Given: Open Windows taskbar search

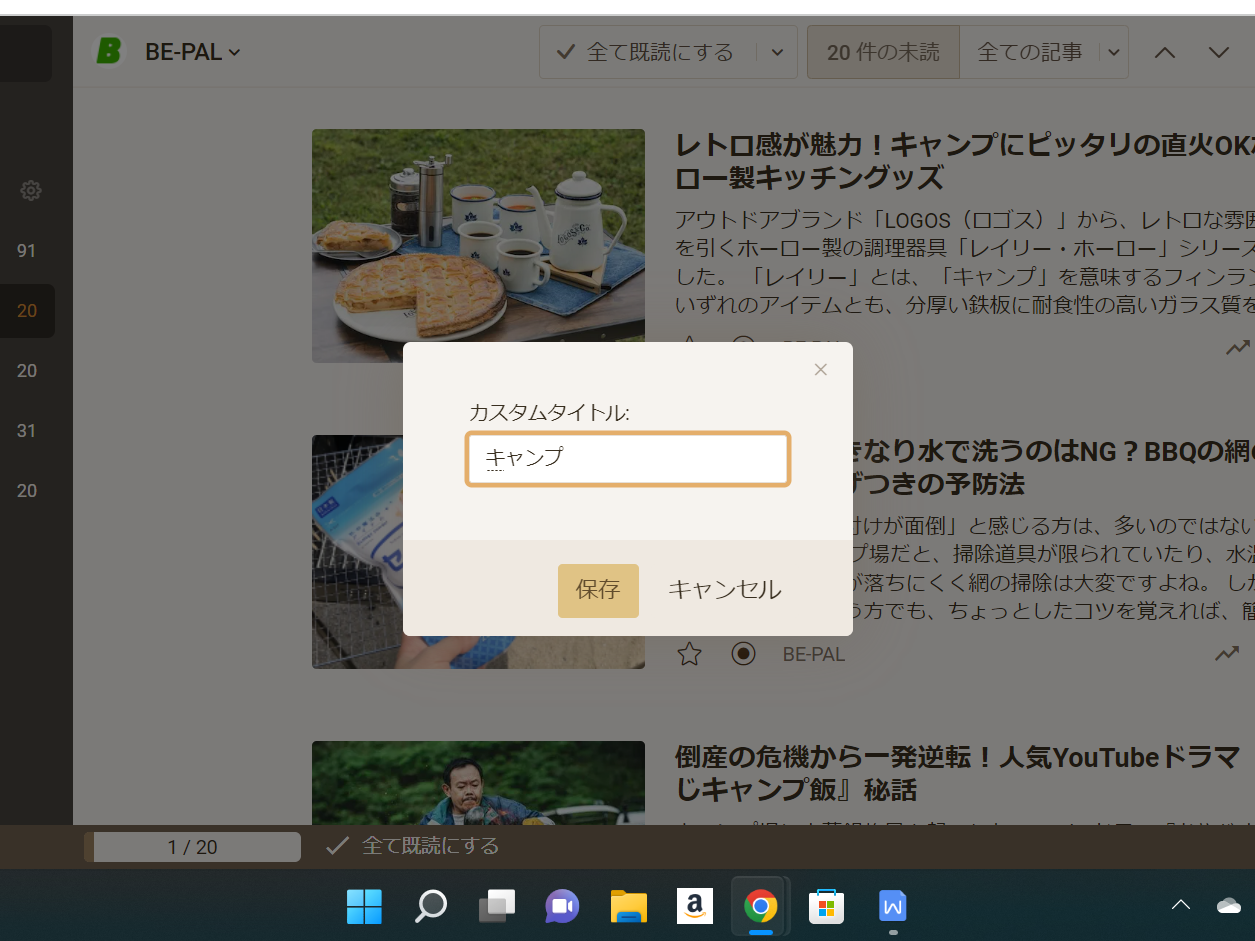Looking at the screenshot, I should click(x=431, y=906).
